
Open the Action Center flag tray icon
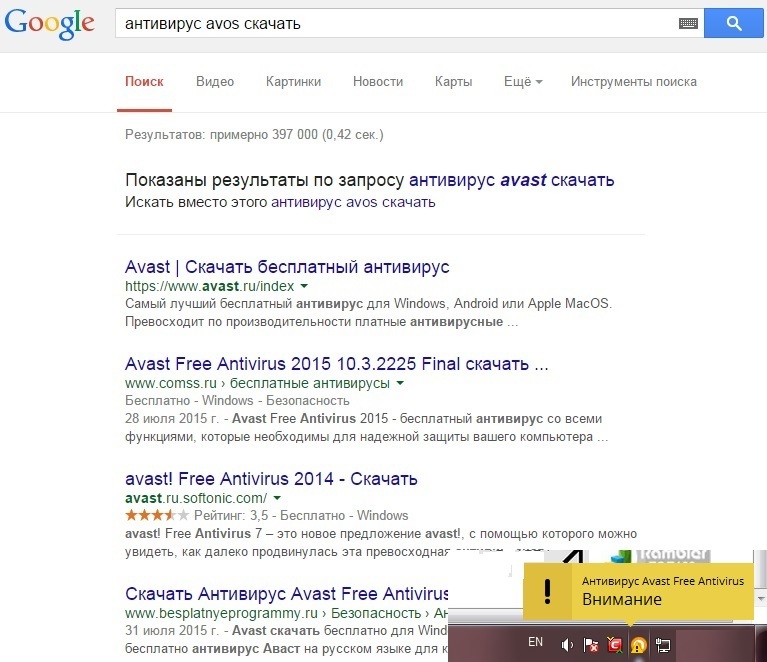[x=591, y=645]
